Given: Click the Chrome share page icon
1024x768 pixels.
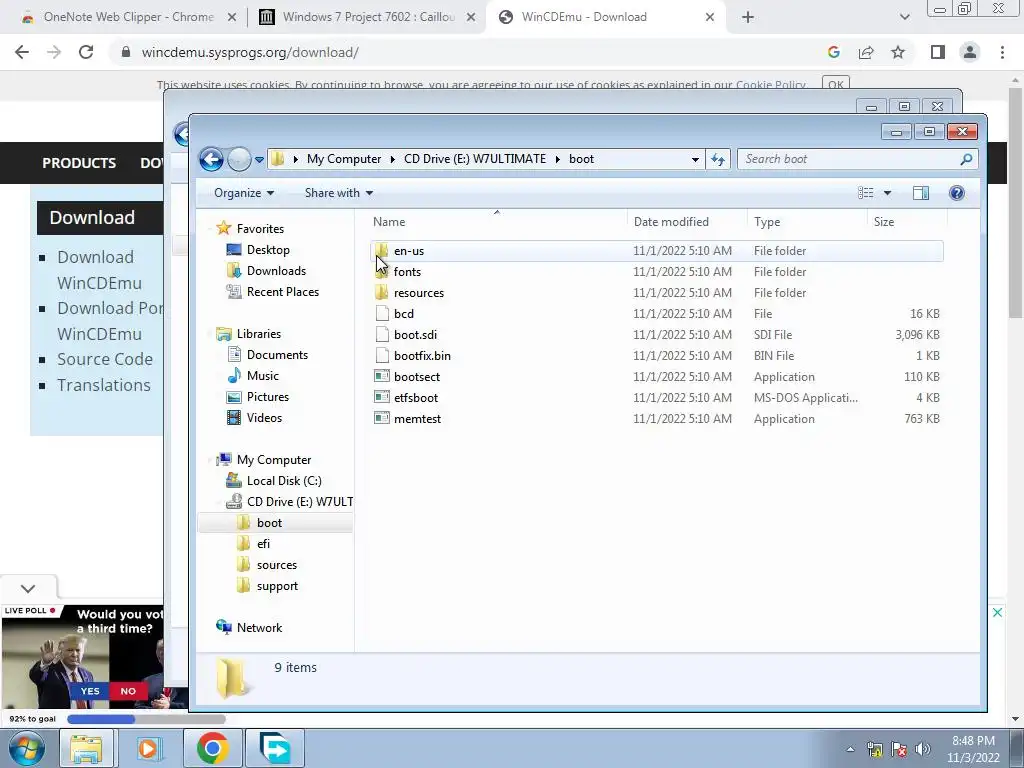Looking at the screenshot, I should [x=866, y=52].
